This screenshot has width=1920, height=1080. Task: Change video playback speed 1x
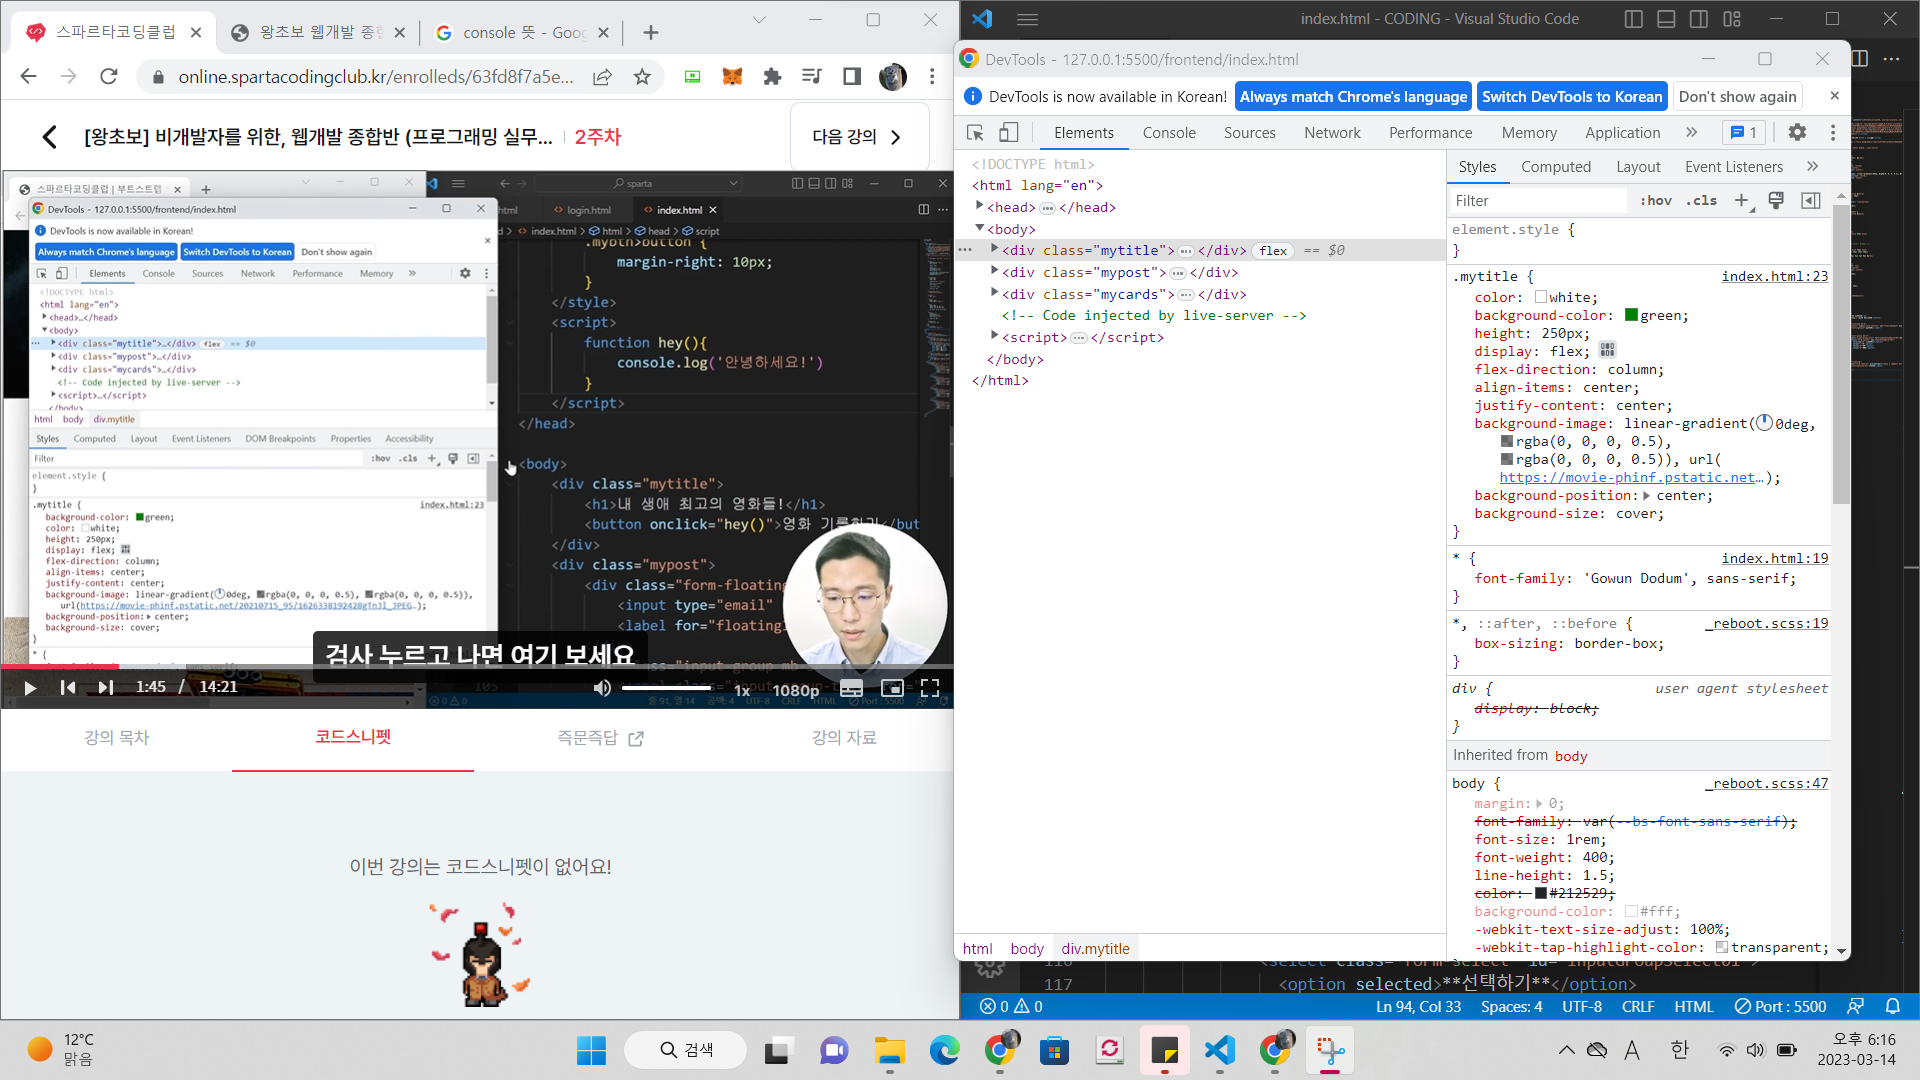742,690
